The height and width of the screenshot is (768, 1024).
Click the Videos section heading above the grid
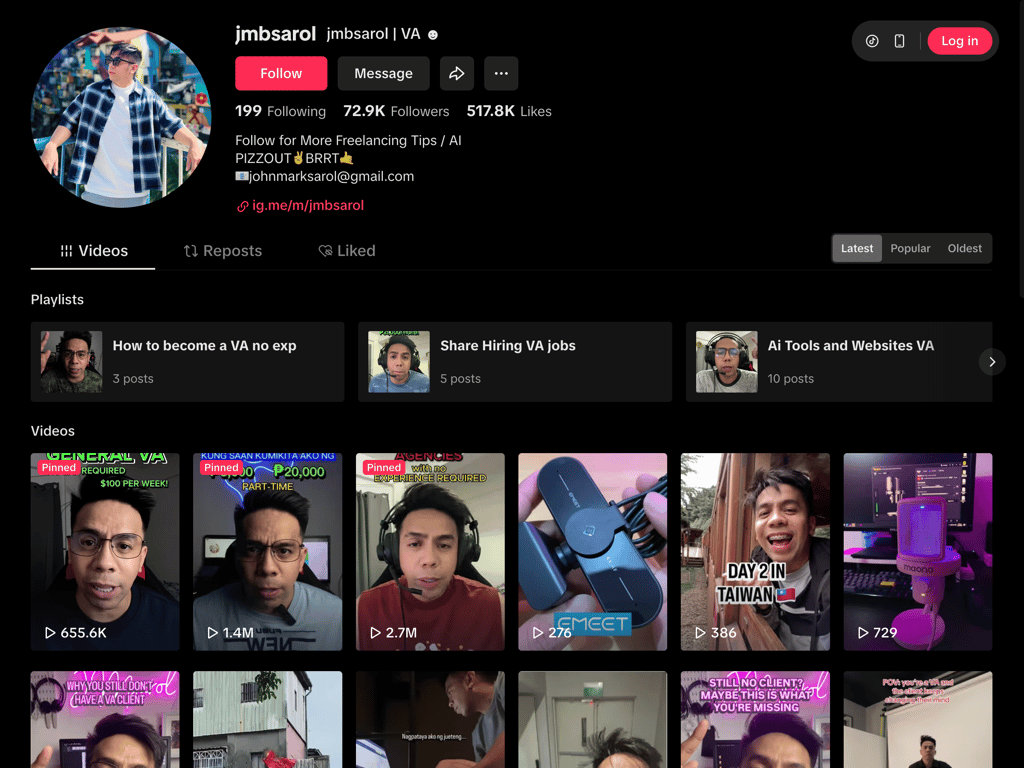[x=53, y=431]
